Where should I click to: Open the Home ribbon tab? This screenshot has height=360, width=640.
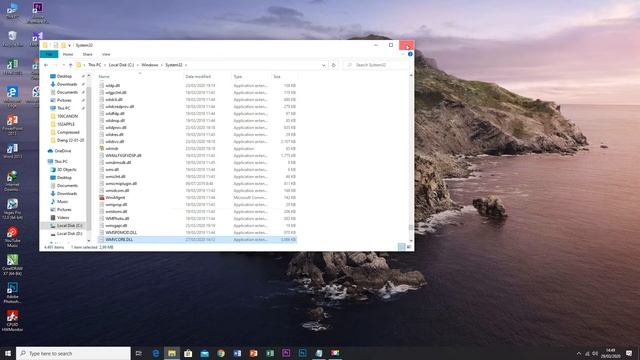[68, 54]
